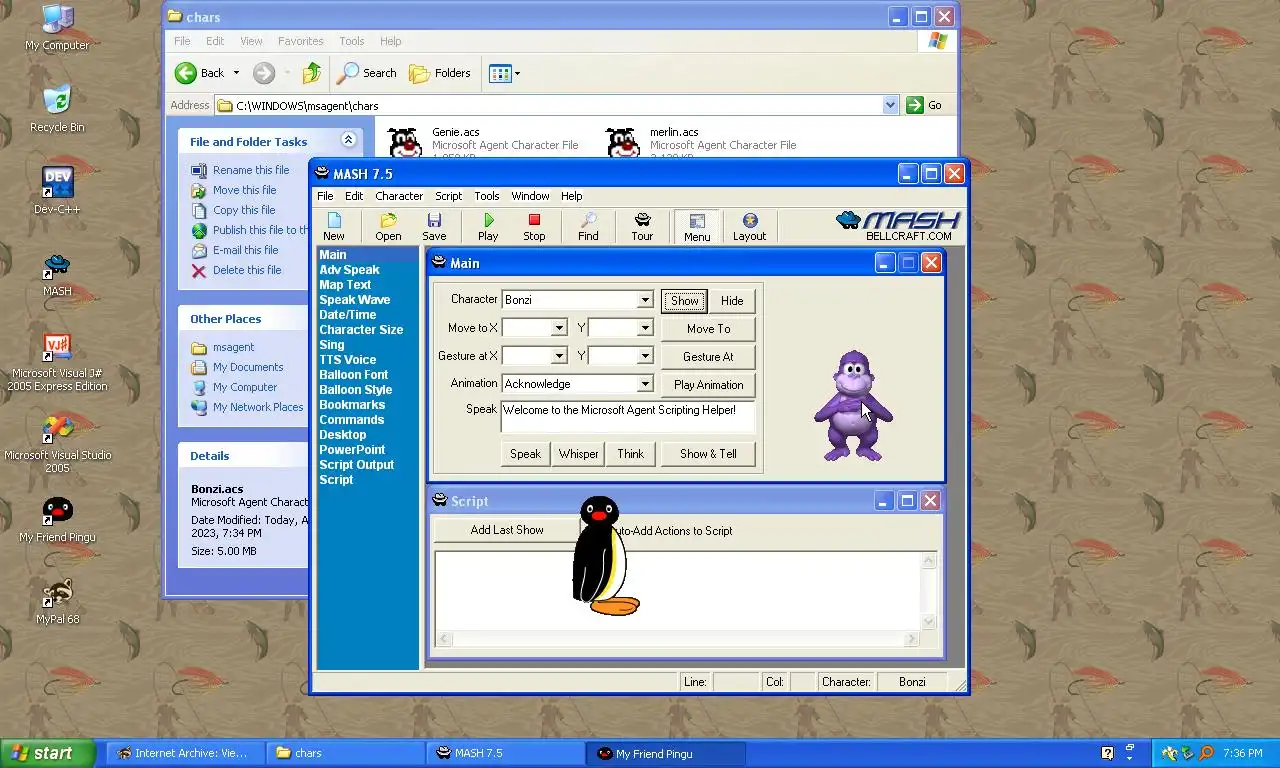Screen dimensions: 1280x768
Task: Click the red Stop icon in MASH
Action: [x=534, y=227]
